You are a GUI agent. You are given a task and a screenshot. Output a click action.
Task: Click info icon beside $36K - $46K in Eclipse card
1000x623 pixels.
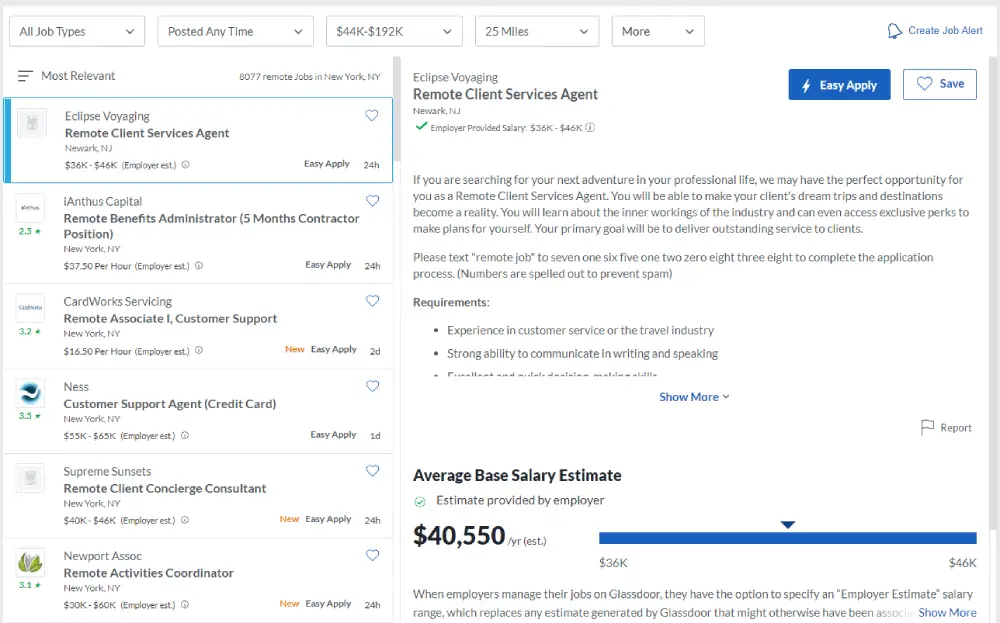186,165
